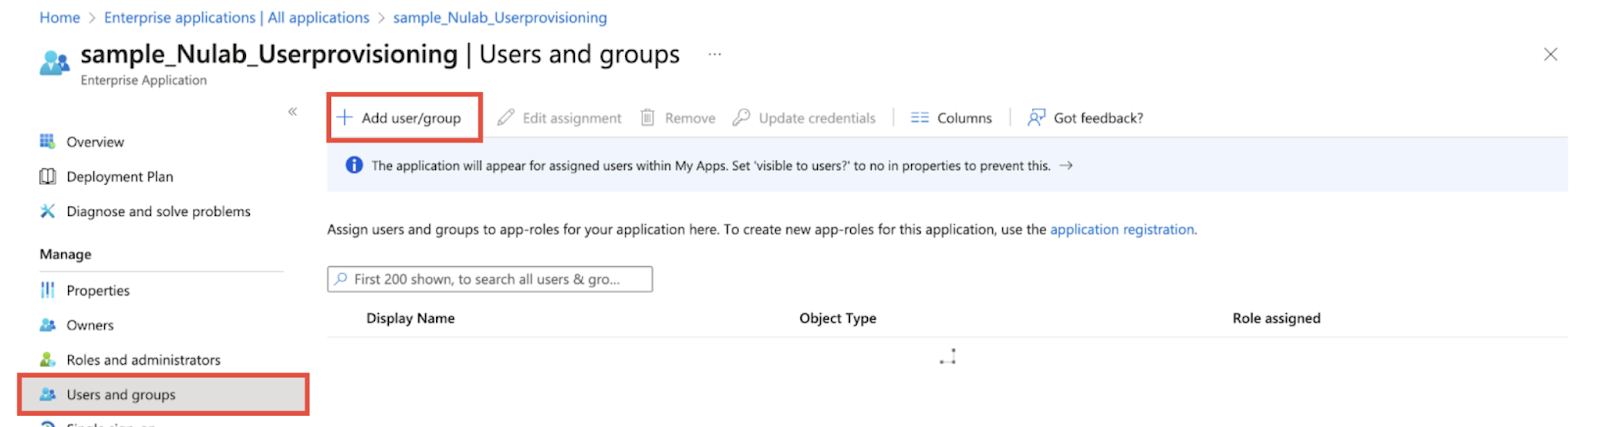Click the Edit assignment label
Screen dimensions: 1600x427
(572, 118)
